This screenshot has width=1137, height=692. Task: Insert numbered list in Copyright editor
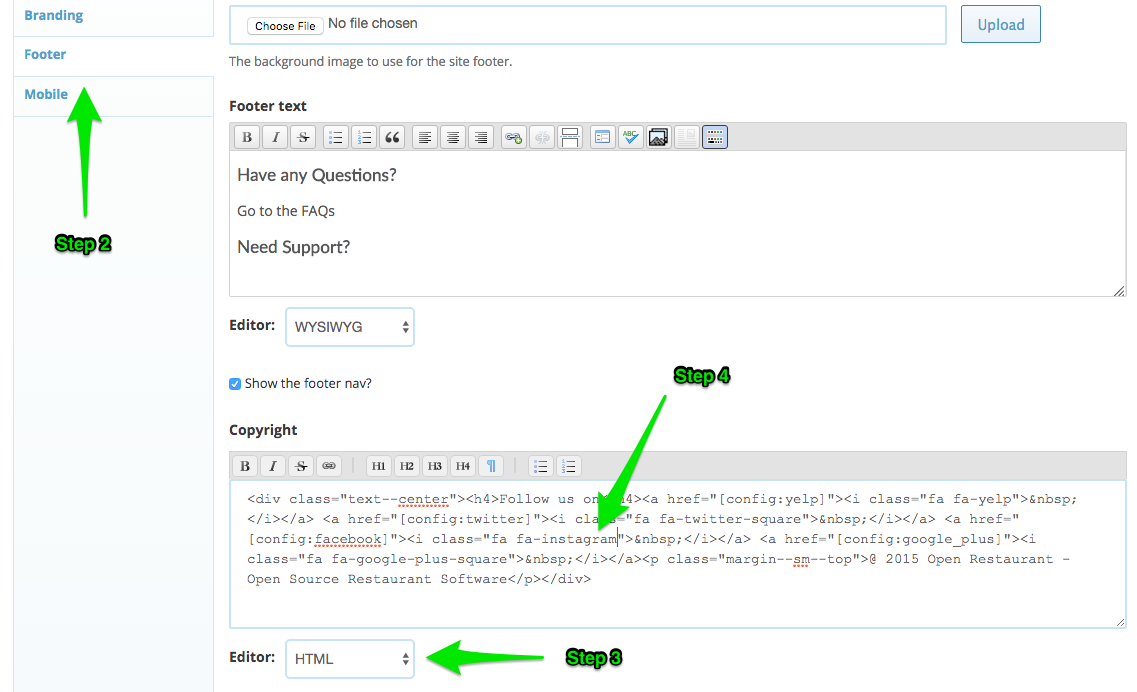[569, 466]
